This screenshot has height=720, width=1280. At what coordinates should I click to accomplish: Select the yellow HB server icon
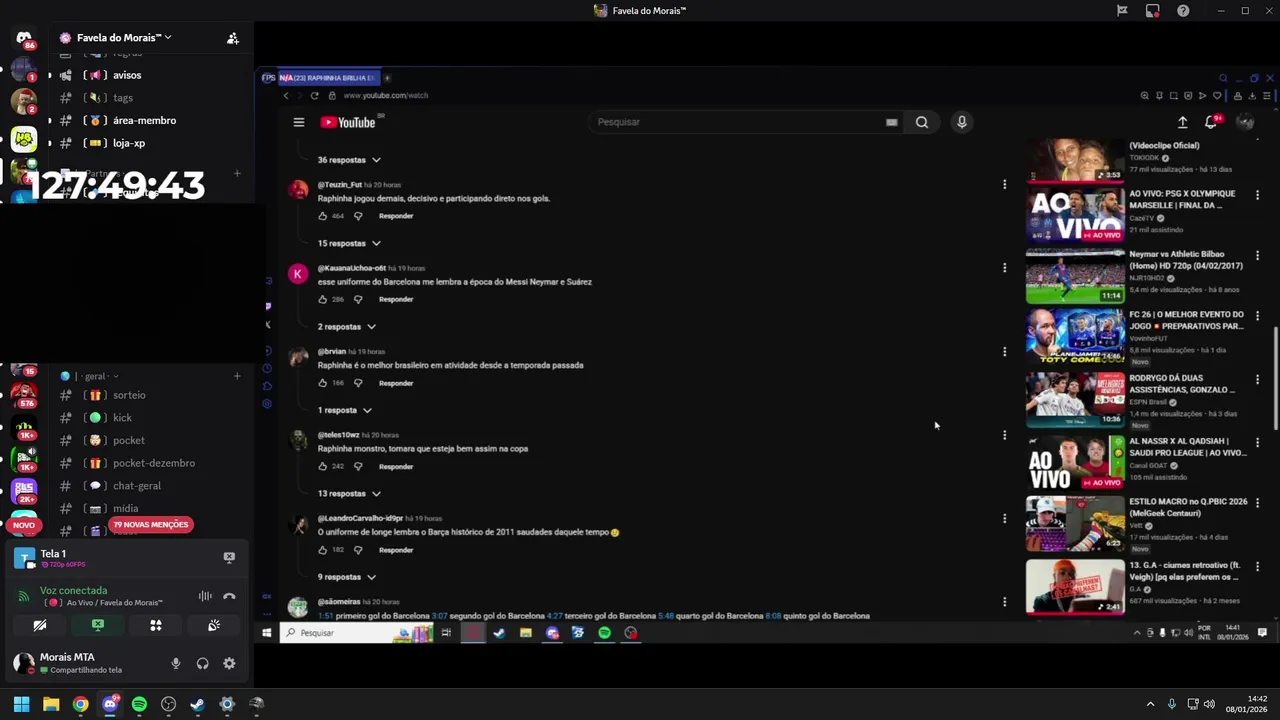click(24, 139)
